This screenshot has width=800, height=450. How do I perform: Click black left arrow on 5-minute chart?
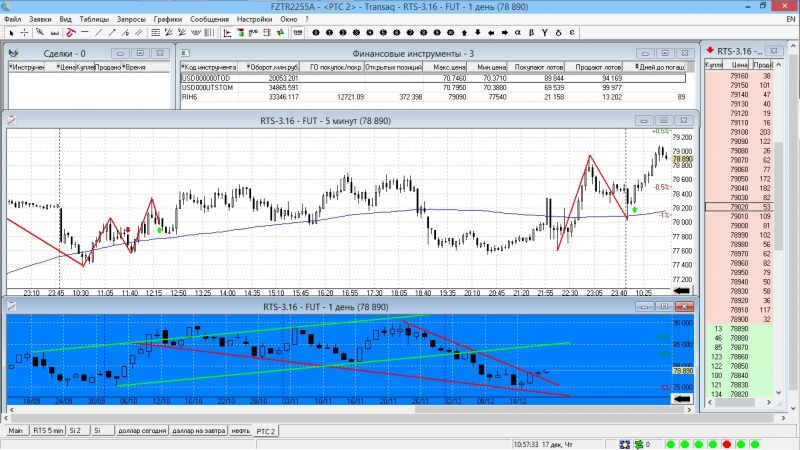(x=682, y=291)
